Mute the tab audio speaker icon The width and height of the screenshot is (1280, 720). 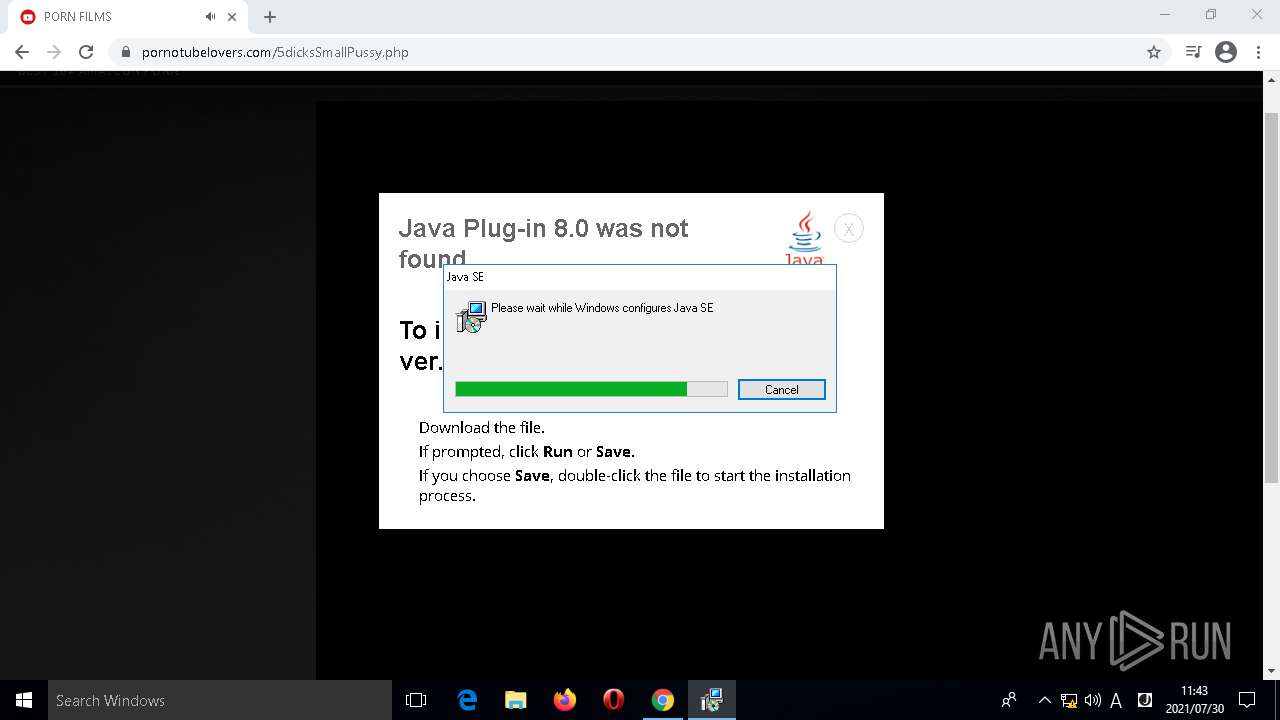pyautogui.click(x=210, y=17)
